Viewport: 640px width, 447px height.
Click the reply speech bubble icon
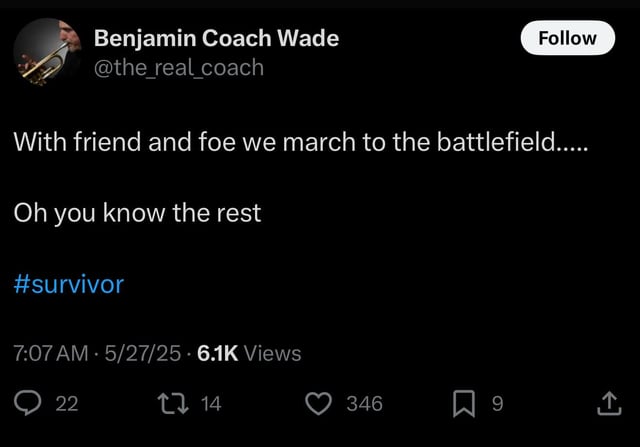[x=26, y=403]
